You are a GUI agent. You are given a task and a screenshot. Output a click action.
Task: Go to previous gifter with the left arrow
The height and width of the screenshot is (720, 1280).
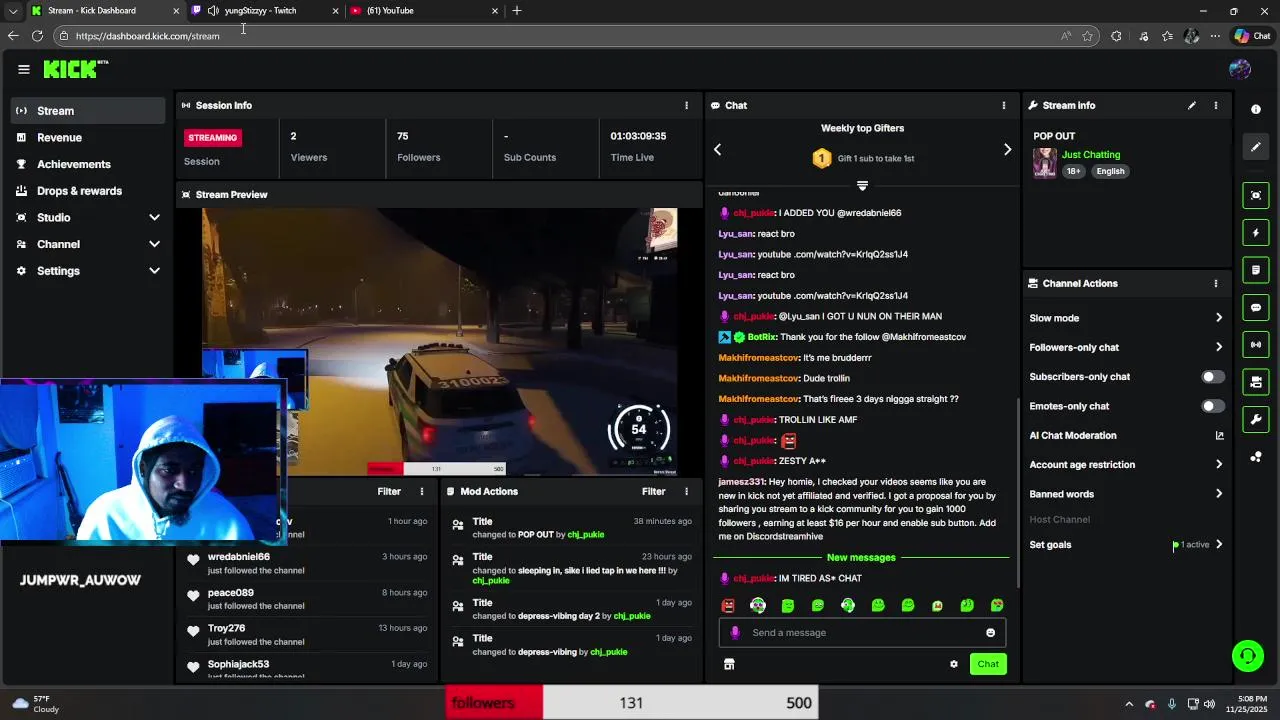(717, 149)
